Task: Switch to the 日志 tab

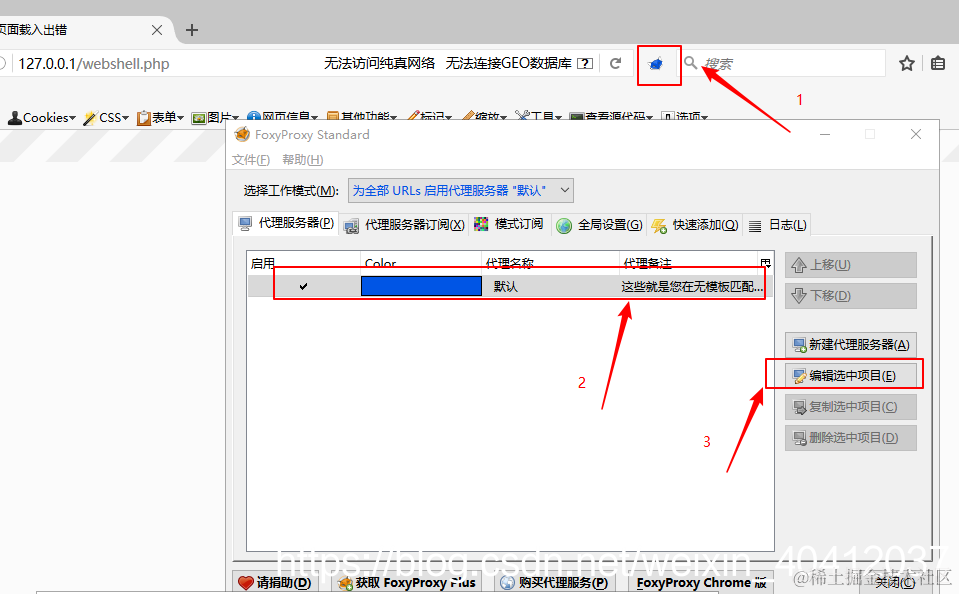Action: 778,224
